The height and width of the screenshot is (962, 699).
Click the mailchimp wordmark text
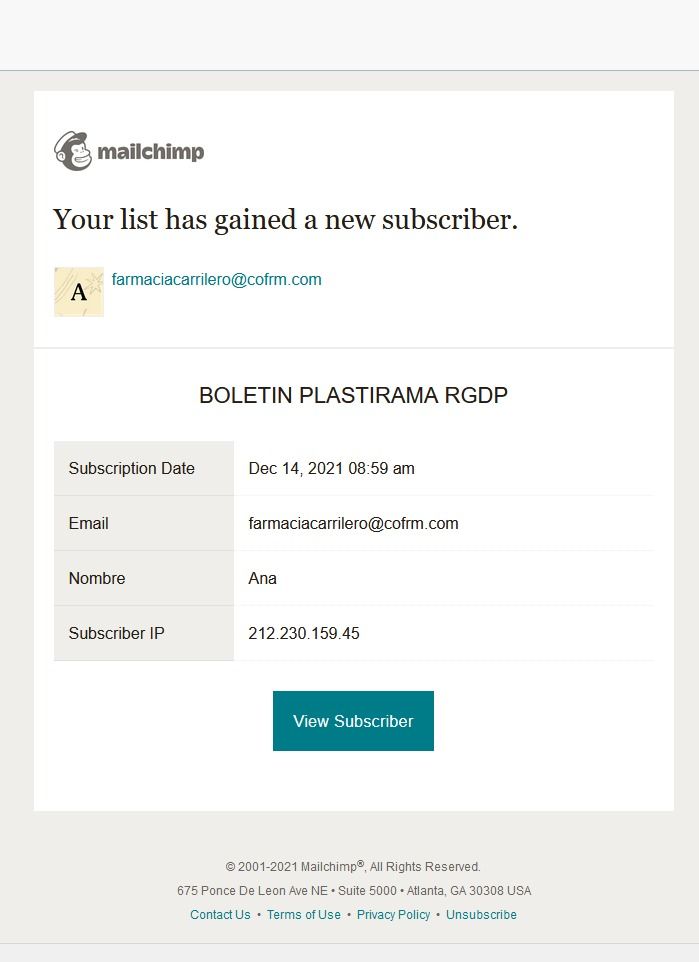point(151,152)
